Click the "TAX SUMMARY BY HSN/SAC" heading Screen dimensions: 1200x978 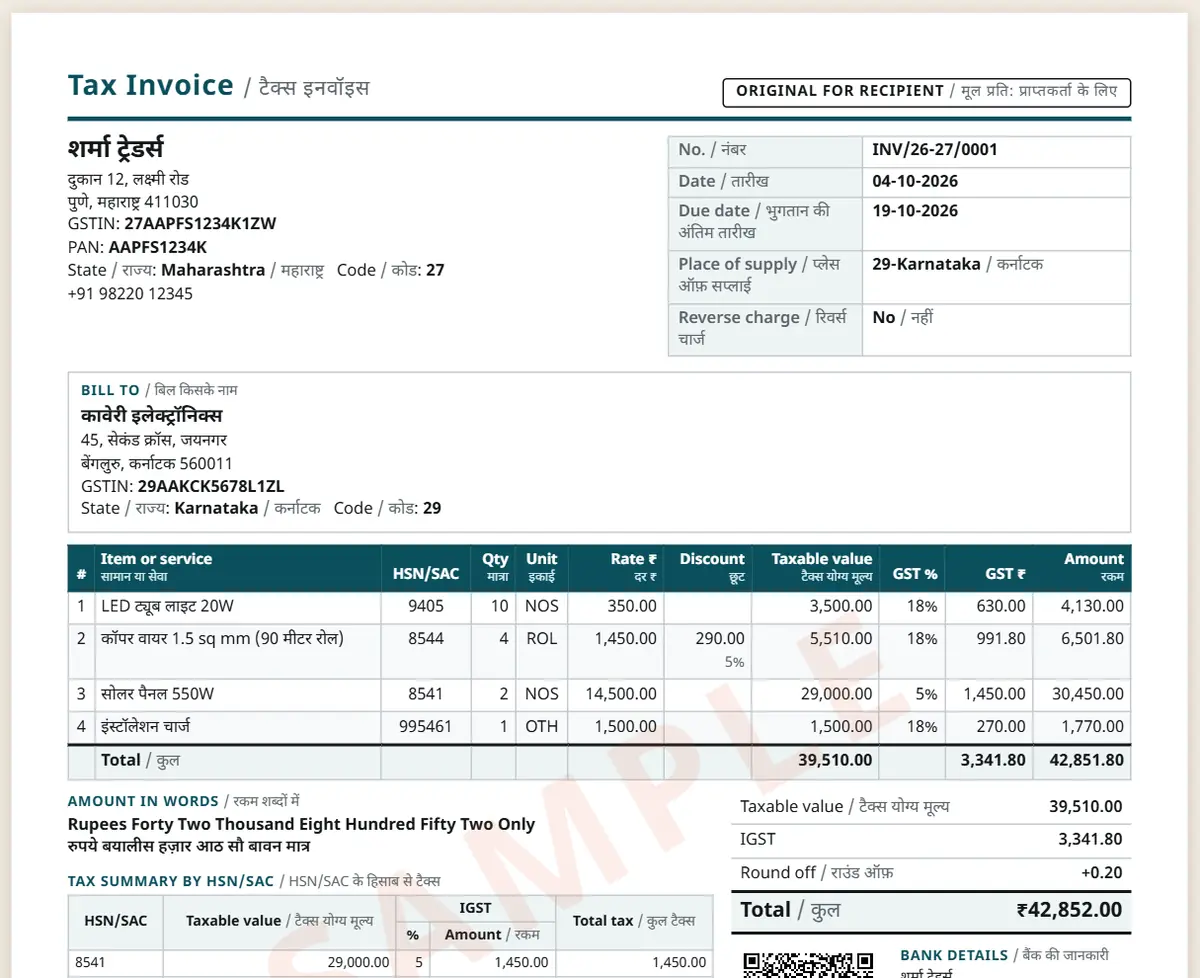click(x=171, y=881)
